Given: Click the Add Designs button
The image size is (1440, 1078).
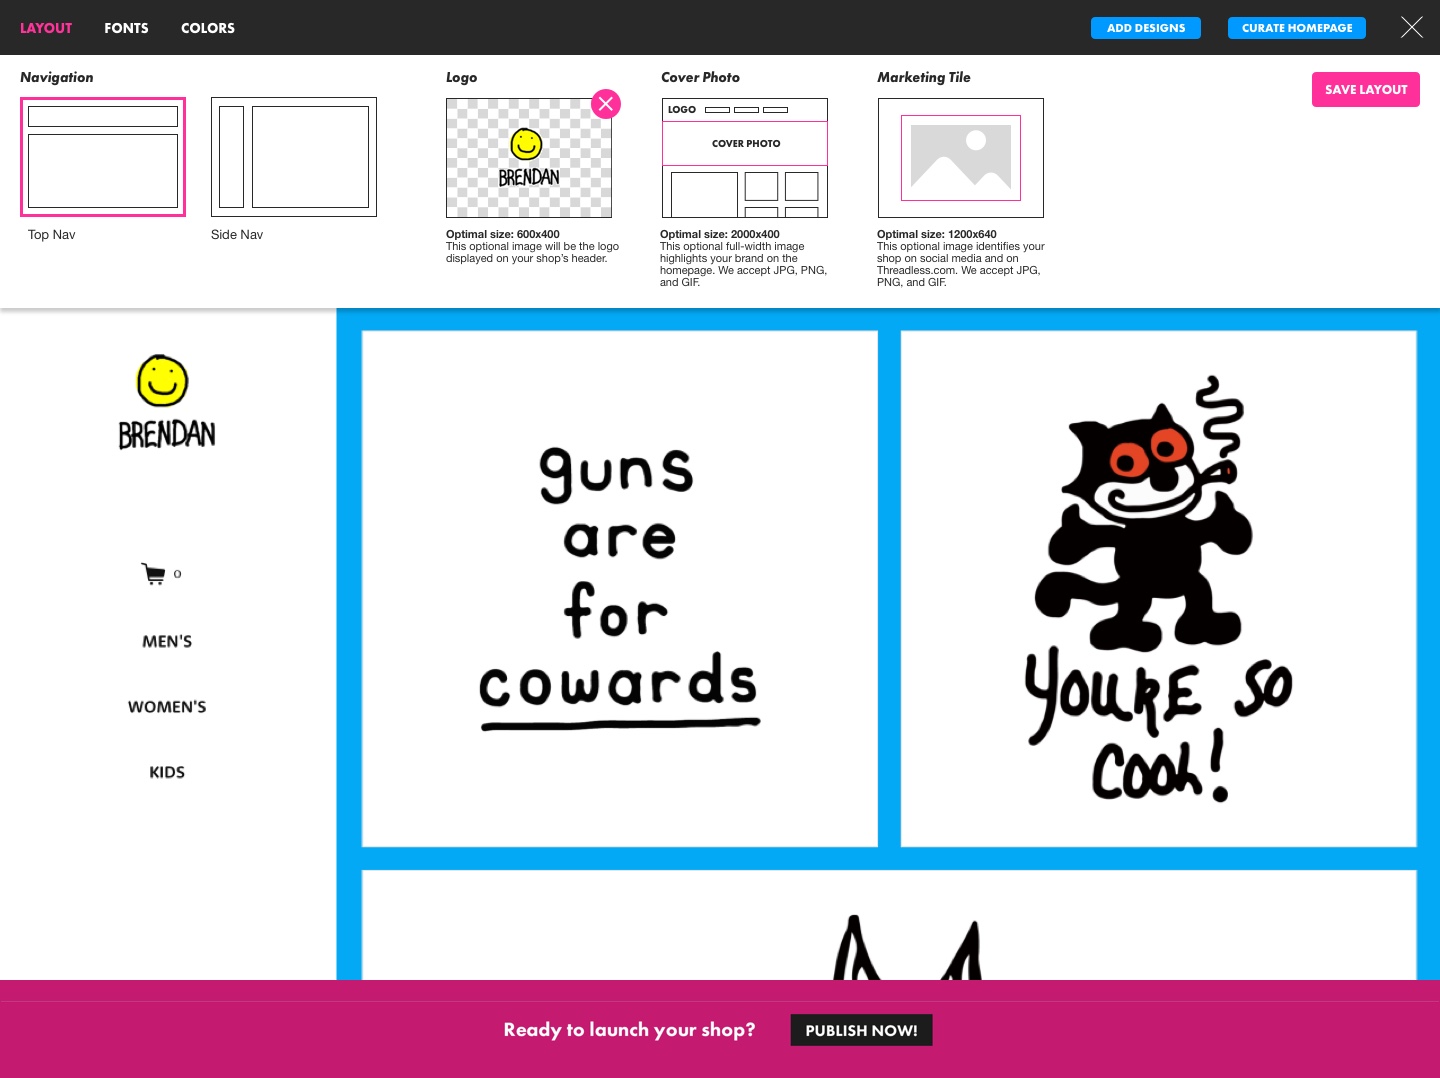Looking at the screenshot, I should [1146, 28].
